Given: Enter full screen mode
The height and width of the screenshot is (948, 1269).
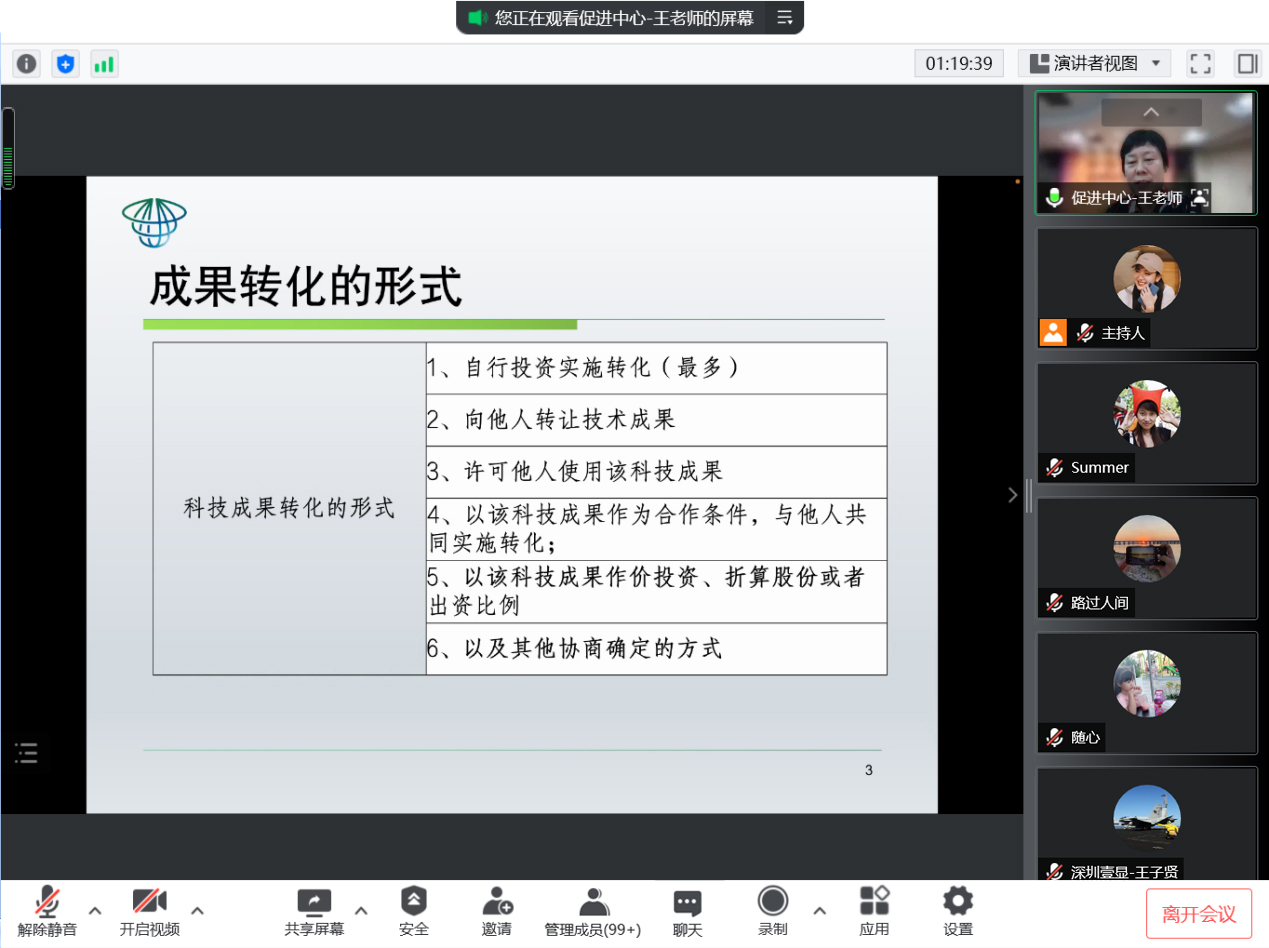Looking at the screenshot, I should pos(1200,64).
